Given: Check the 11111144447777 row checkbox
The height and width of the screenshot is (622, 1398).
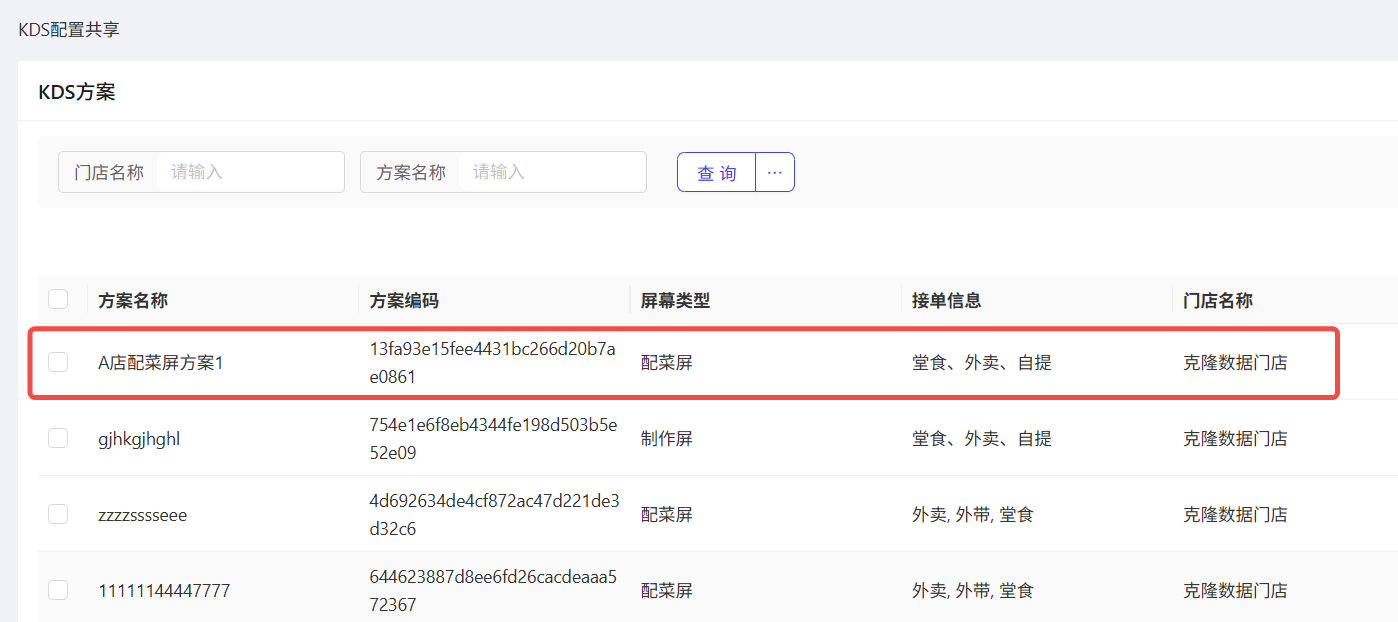Looking at the screenshot, I should pyautogui.click(x=58, y=590).
